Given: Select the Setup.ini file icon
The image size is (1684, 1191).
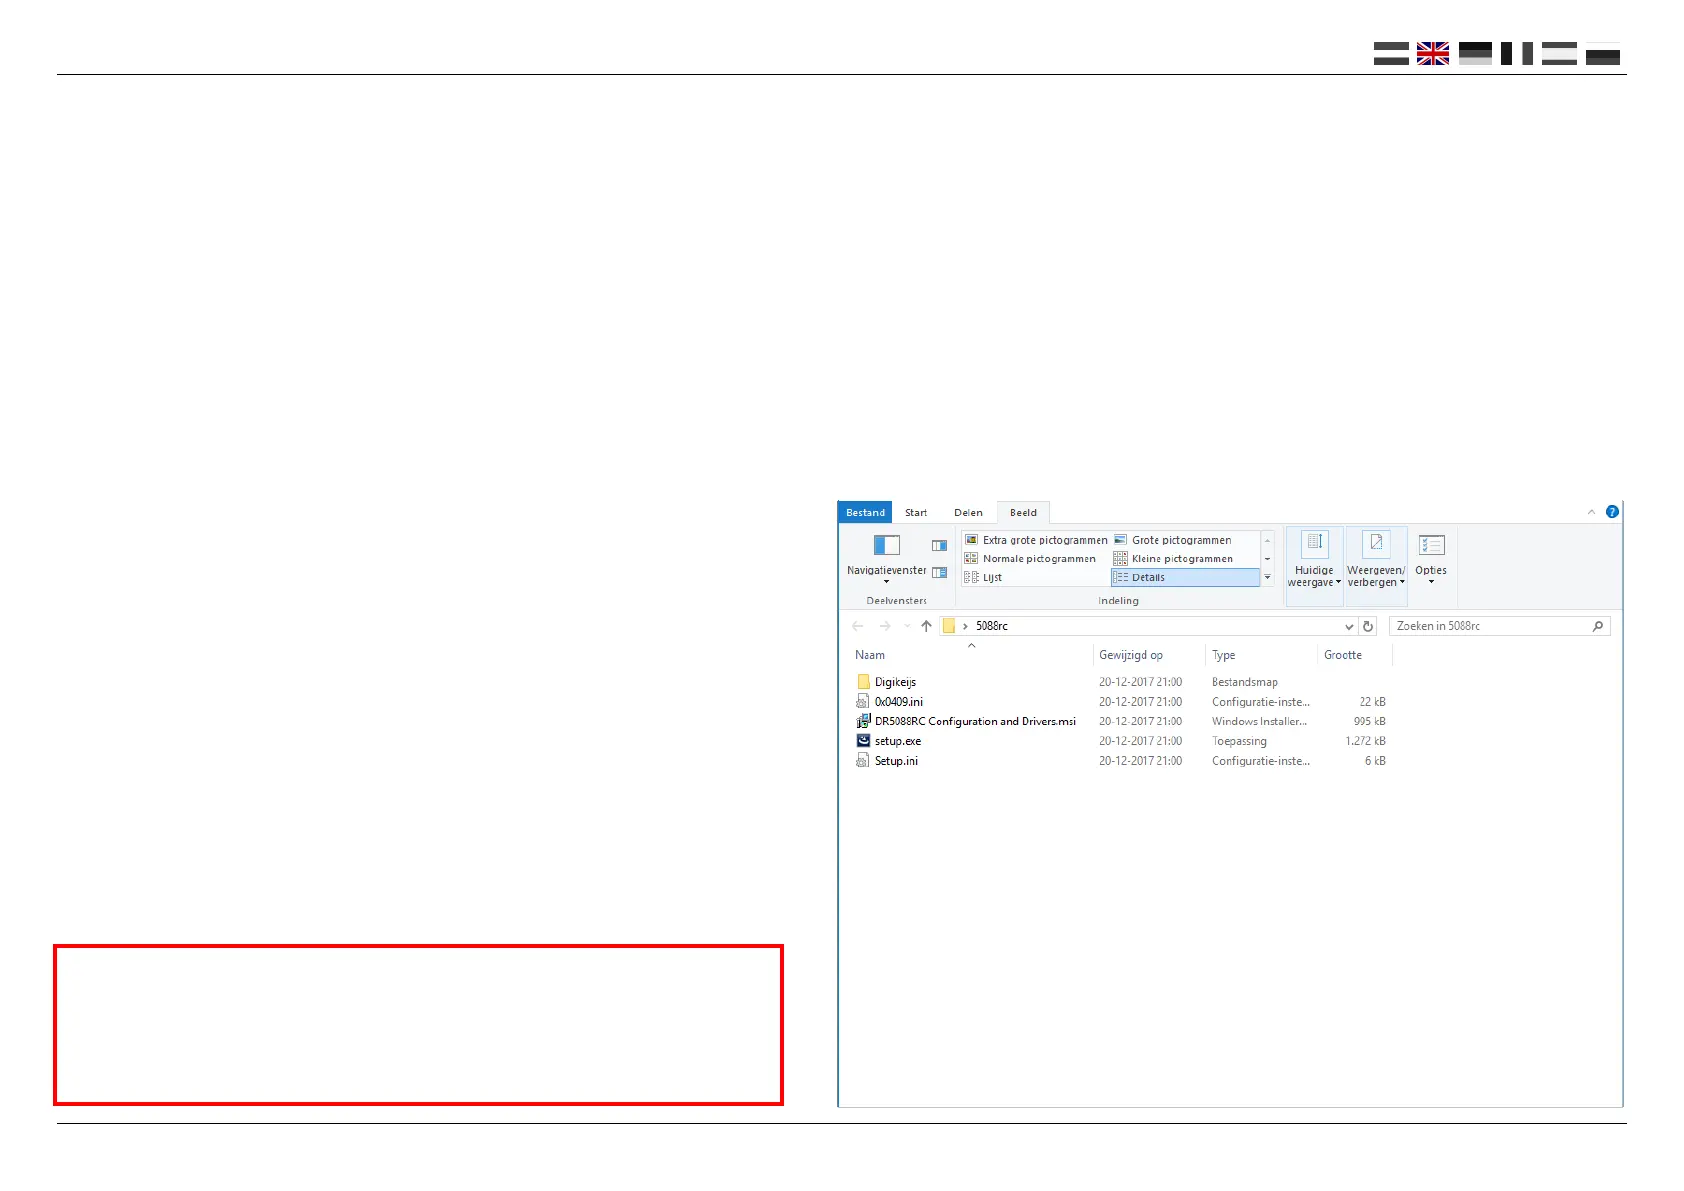Looking at the screenshot, I should pyautogui.click(x=863, y=761).
